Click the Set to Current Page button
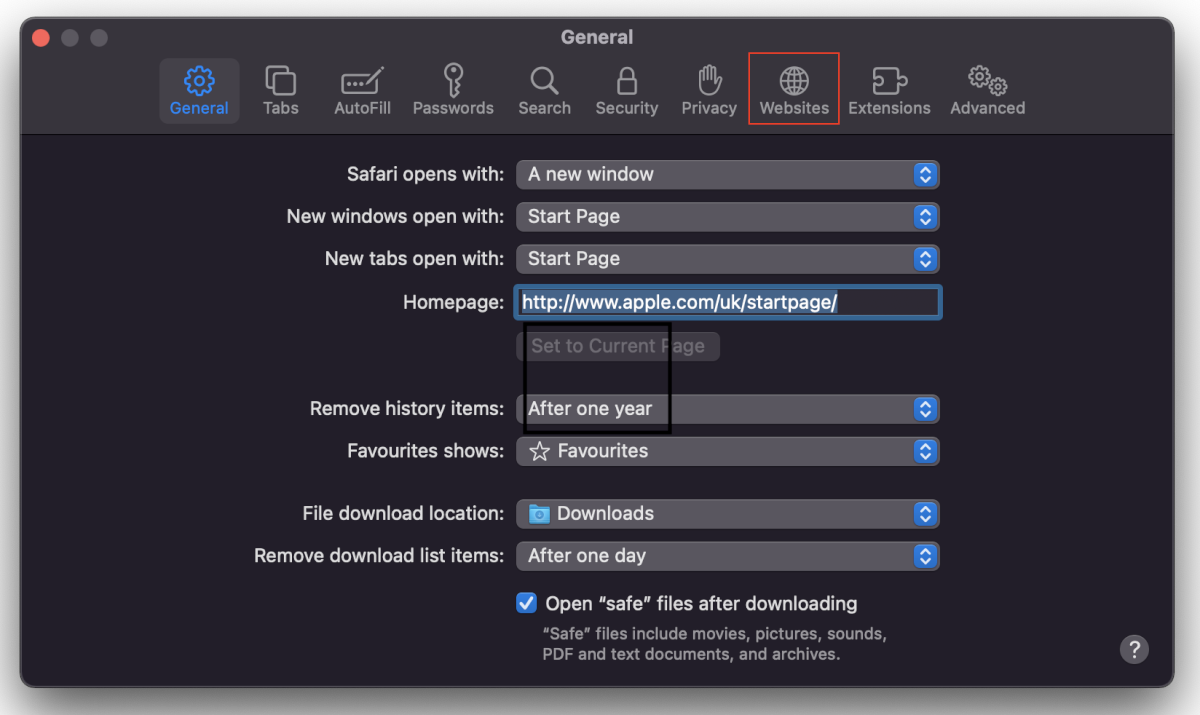Image resolution: width=1200 pixels, height=715 pixels. [617, 346]
